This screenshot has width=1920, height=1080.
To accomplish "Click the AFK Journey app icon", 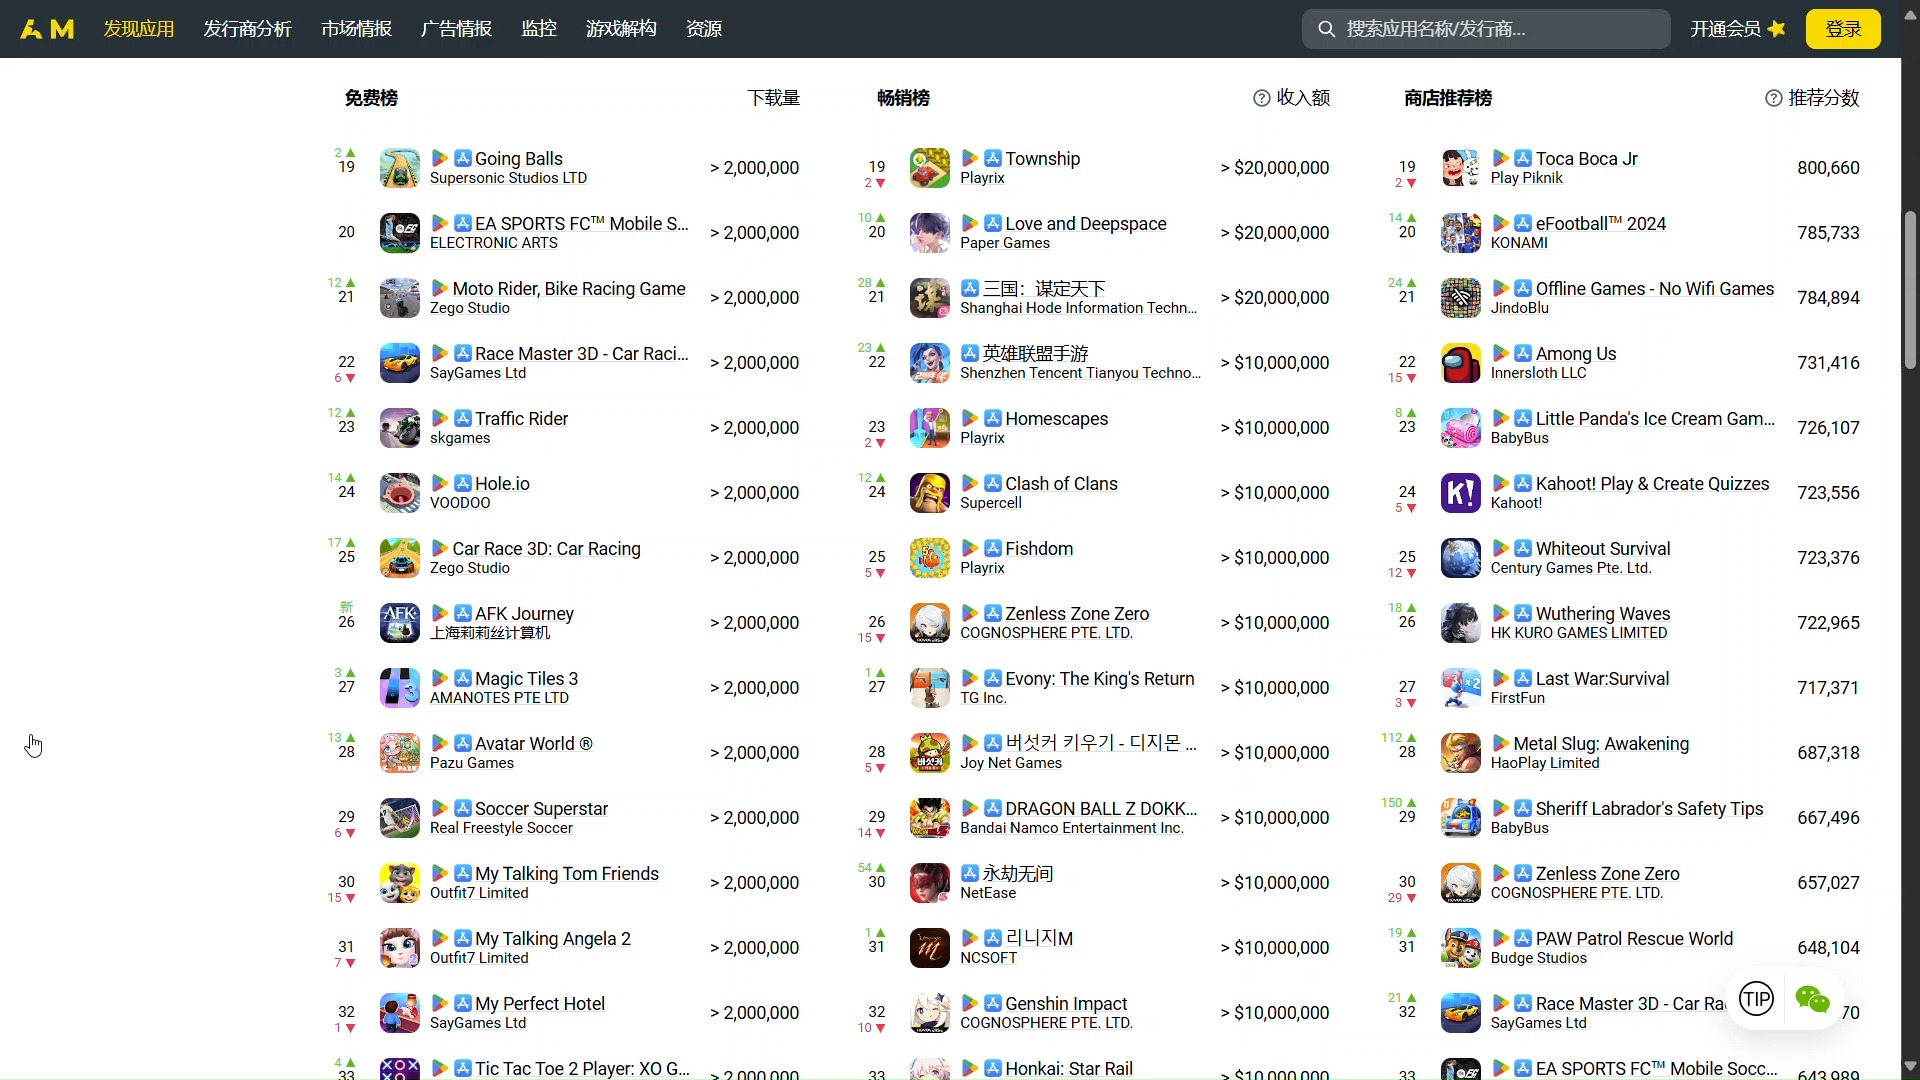I will click(x=400, y=623).
